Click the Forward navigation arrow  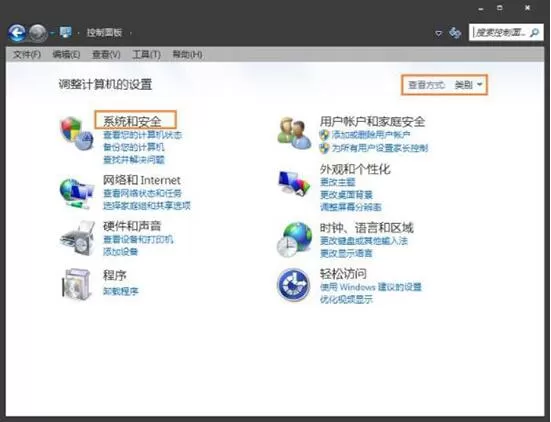click(38, 33)
